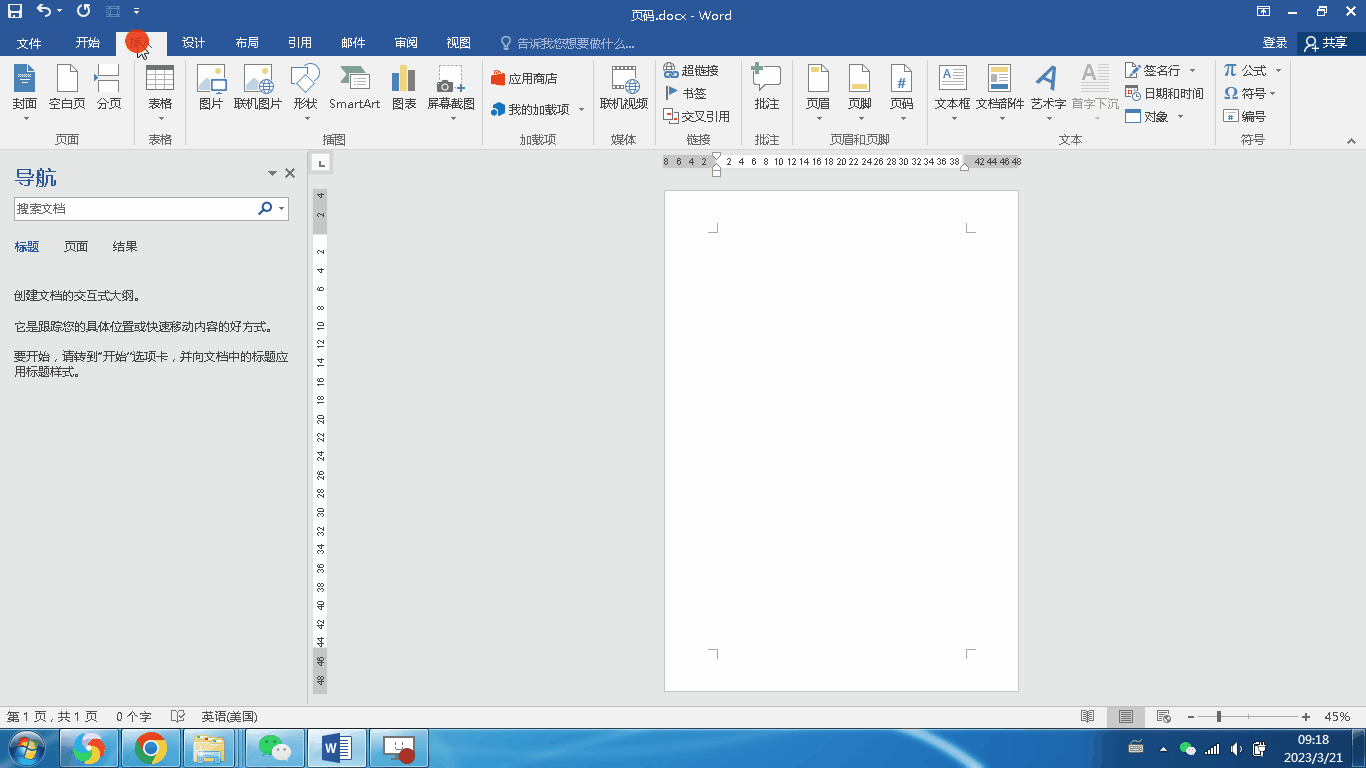The width and height of the screenshot is (1366, 768).
Task: Insert an online picture (联机图片)
Action: (x=258, y=88)
